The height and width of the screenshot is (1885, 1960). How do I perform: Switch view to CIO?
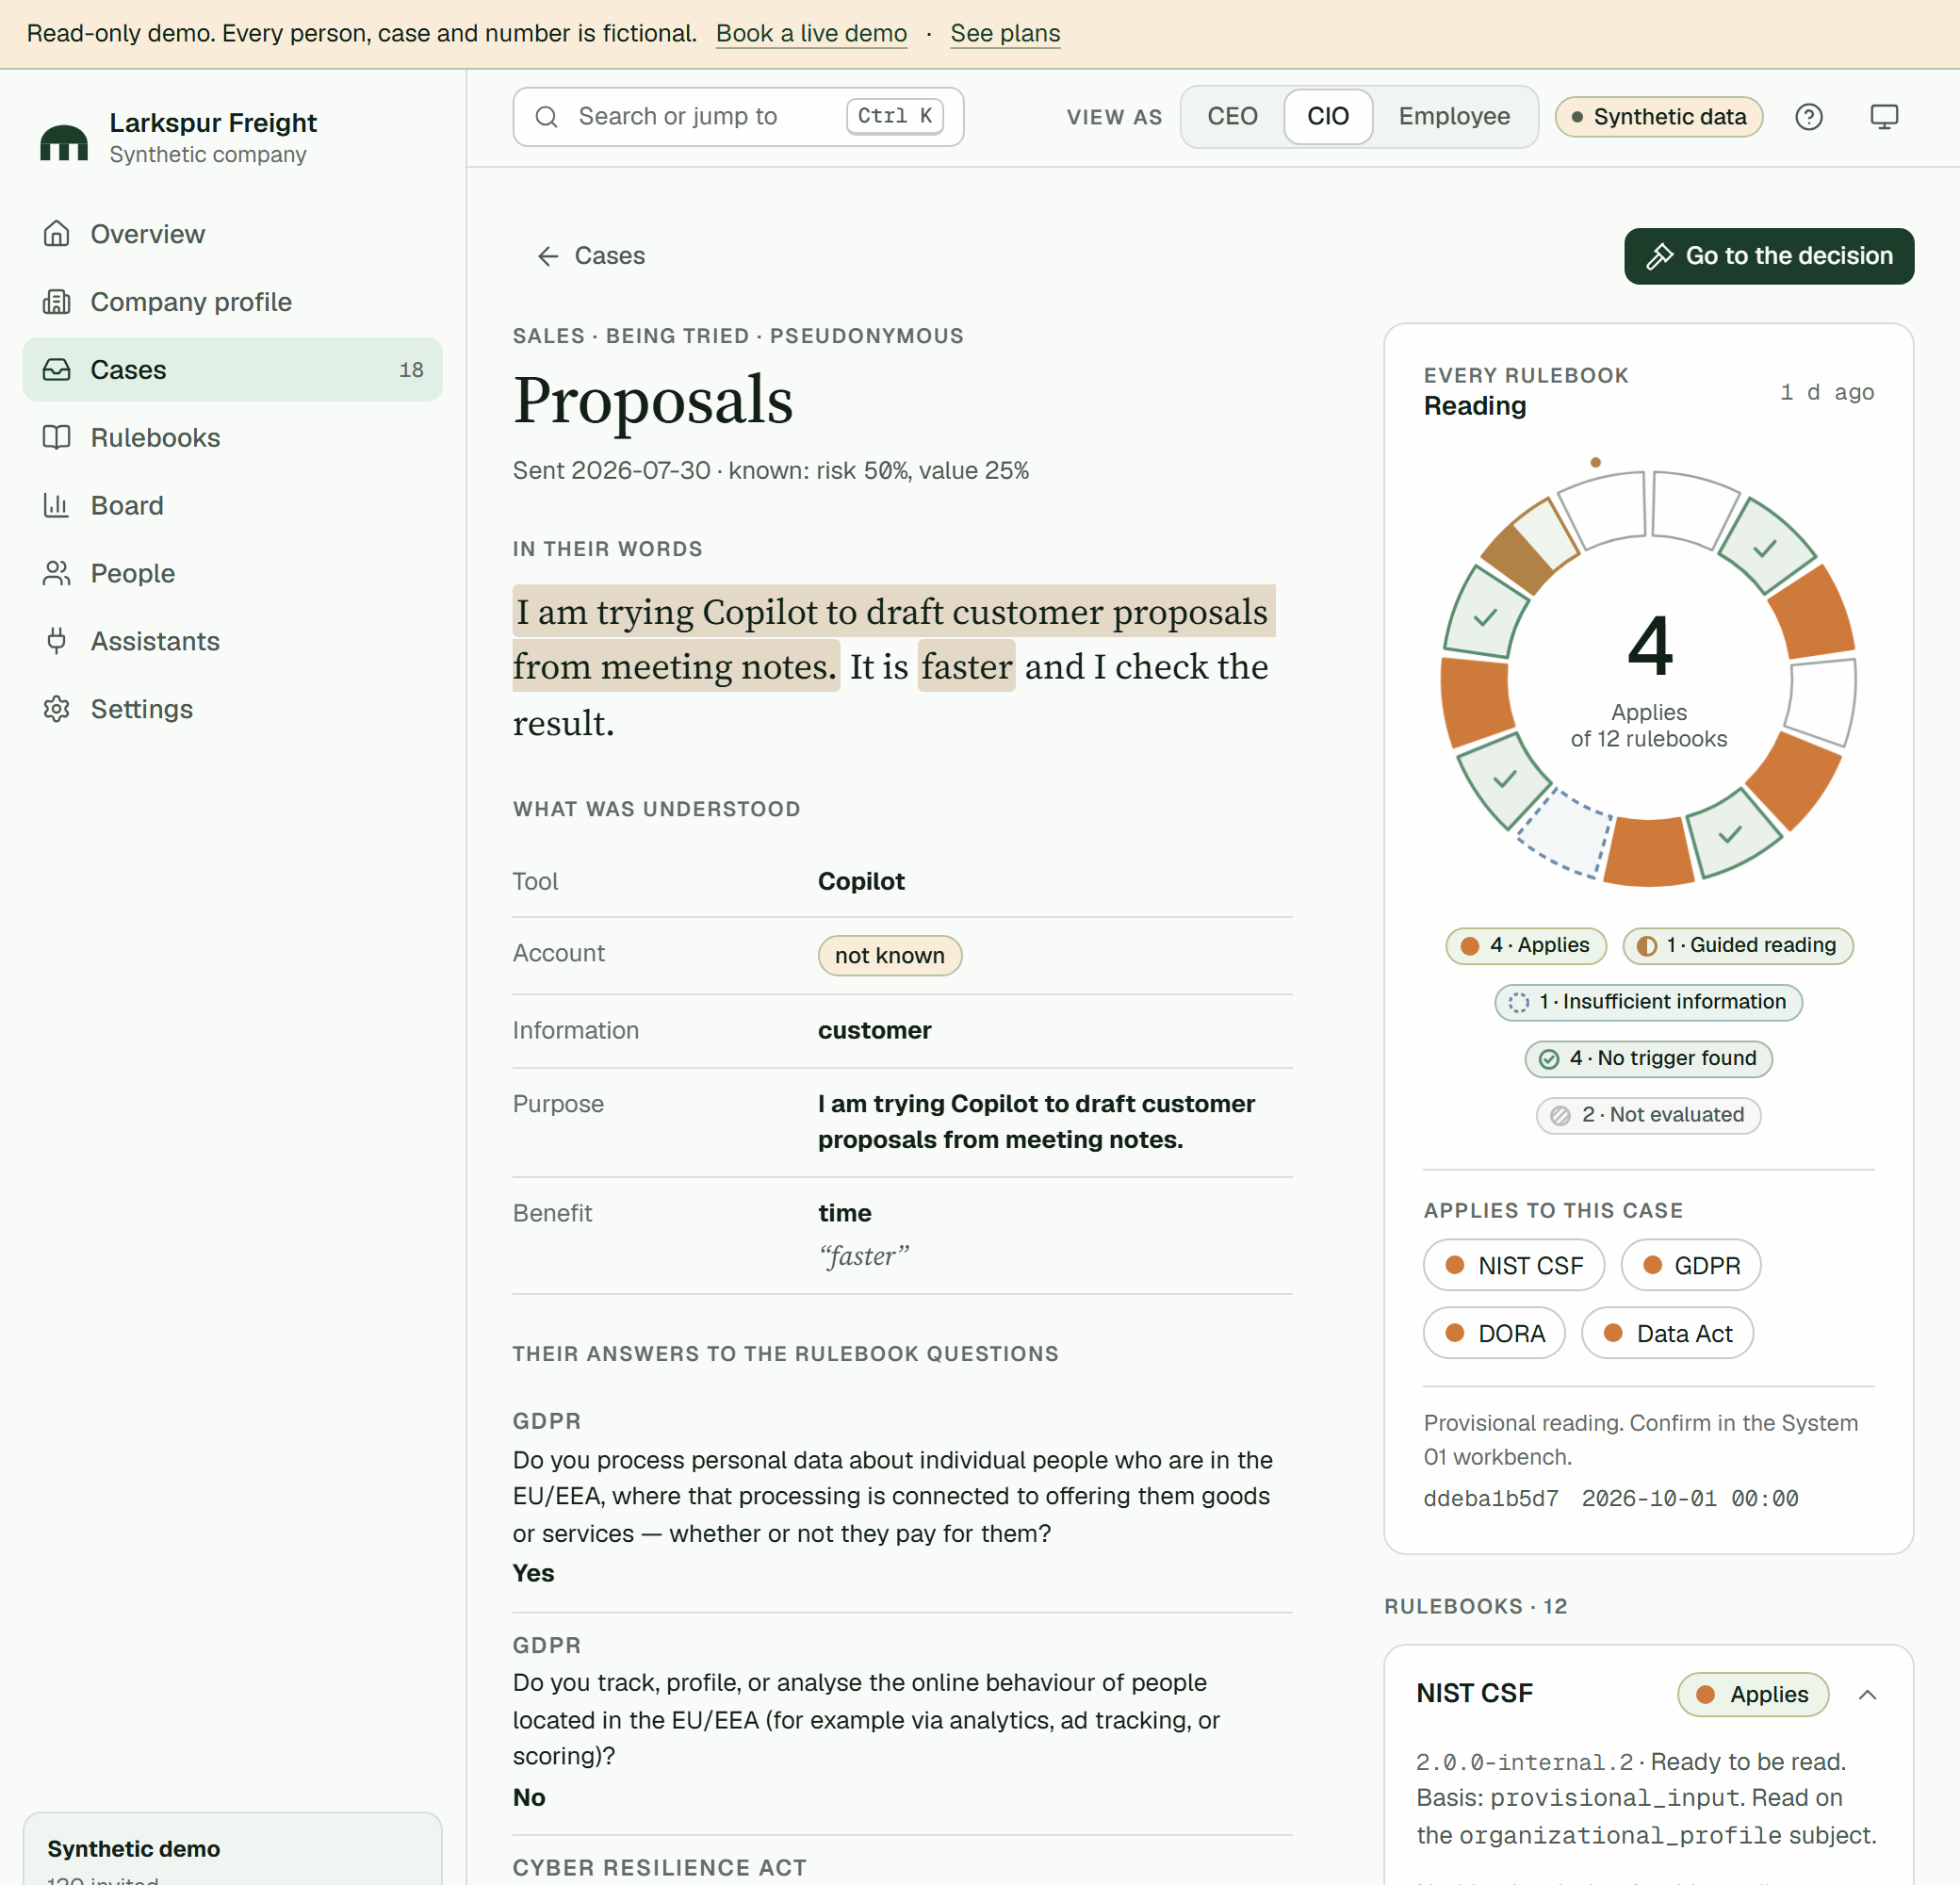pos(1327,117)
